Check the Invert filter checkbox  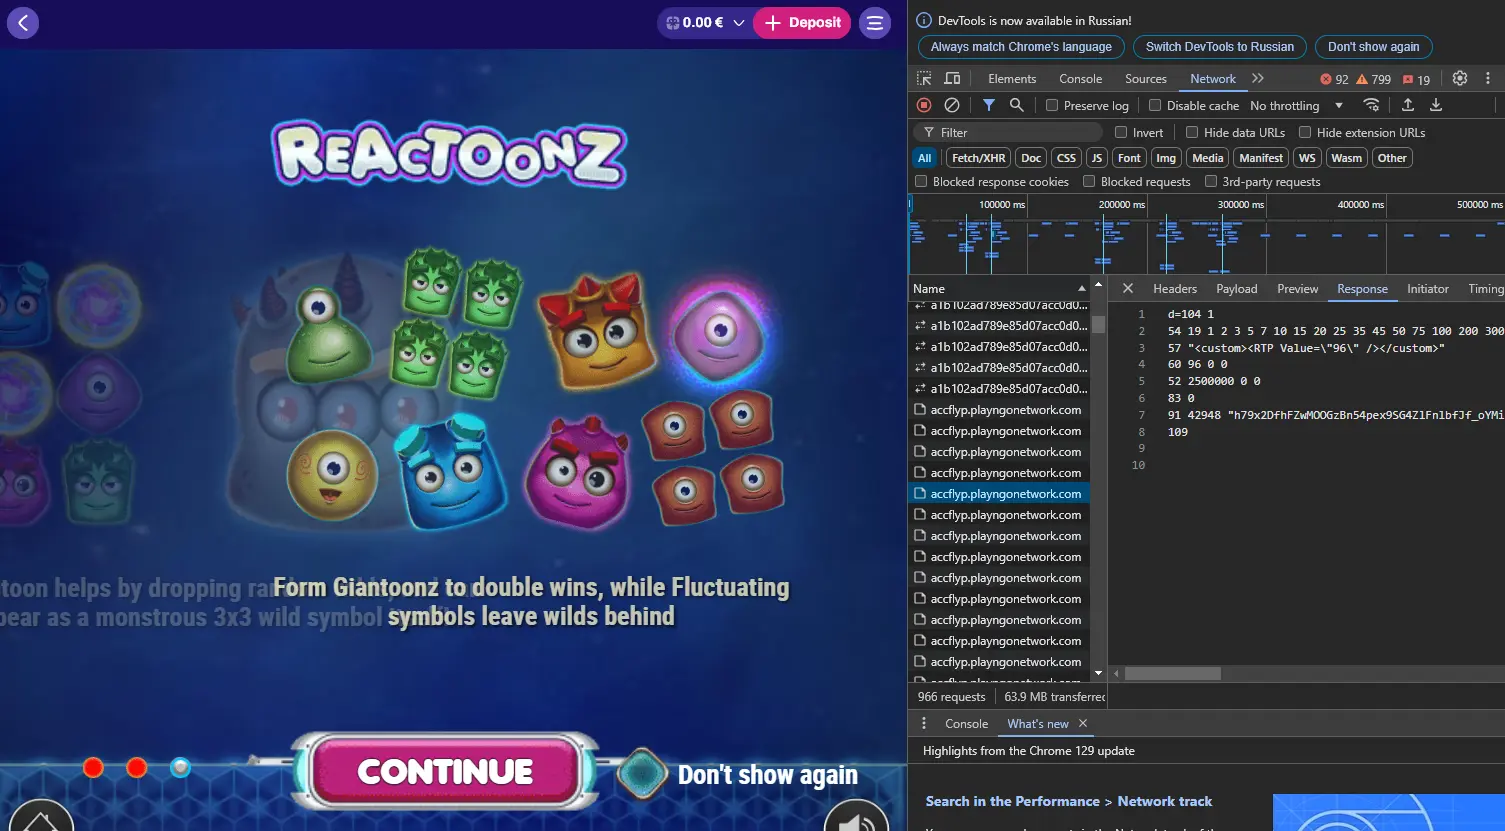[x=1121, y=132]
